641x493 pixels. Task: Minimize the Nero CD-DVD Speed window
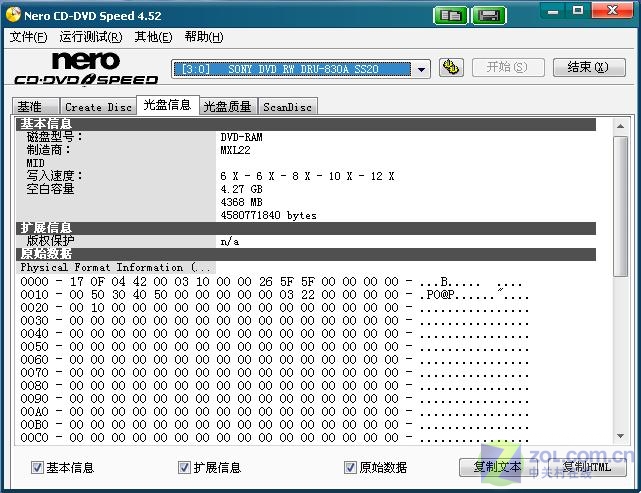(553, 11)
